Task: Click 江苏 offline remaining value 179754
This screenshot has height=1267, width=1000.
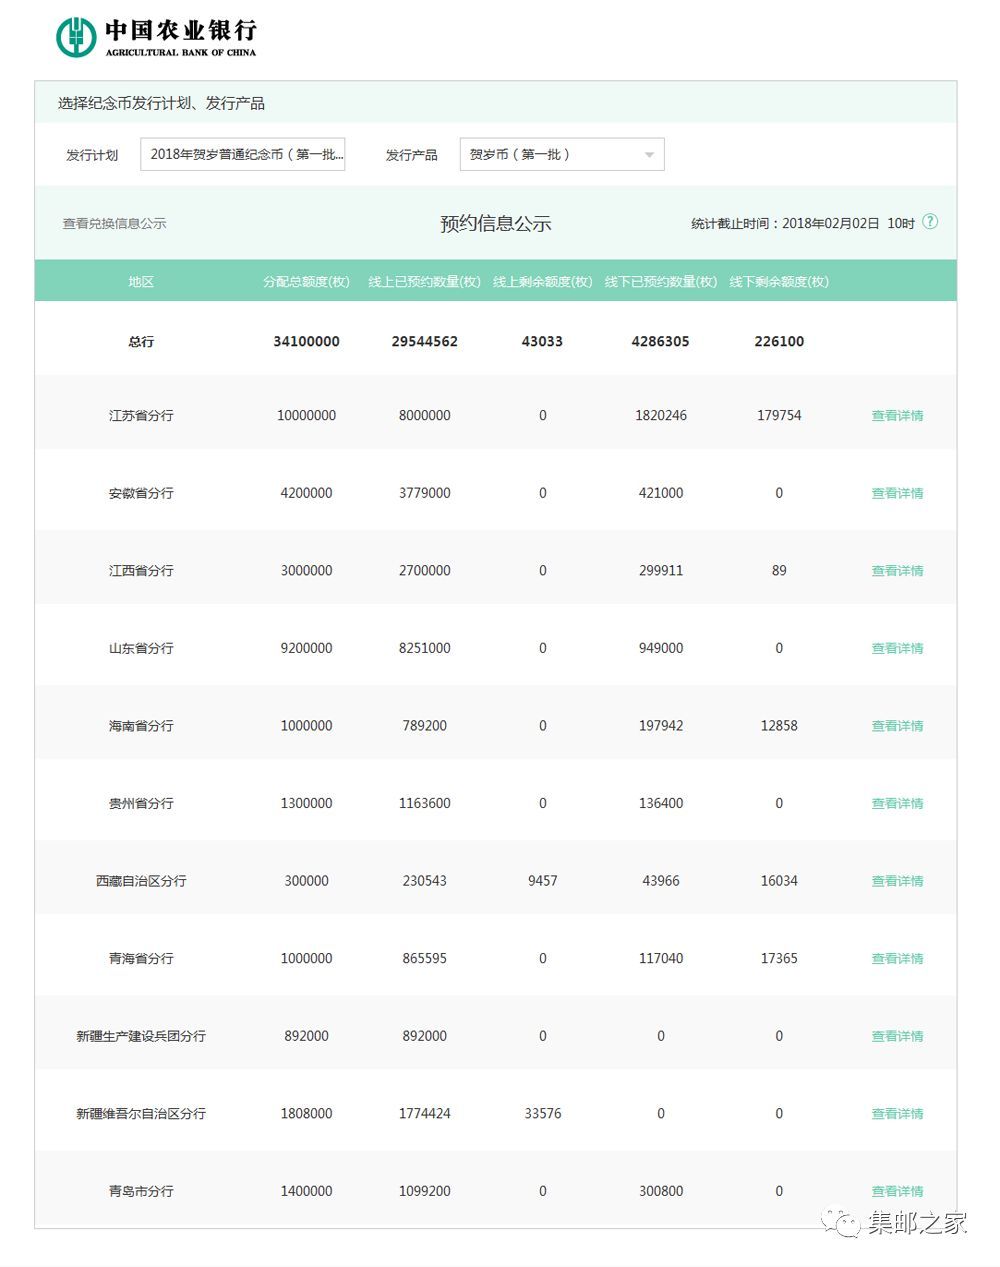Action: click(779, 415)
